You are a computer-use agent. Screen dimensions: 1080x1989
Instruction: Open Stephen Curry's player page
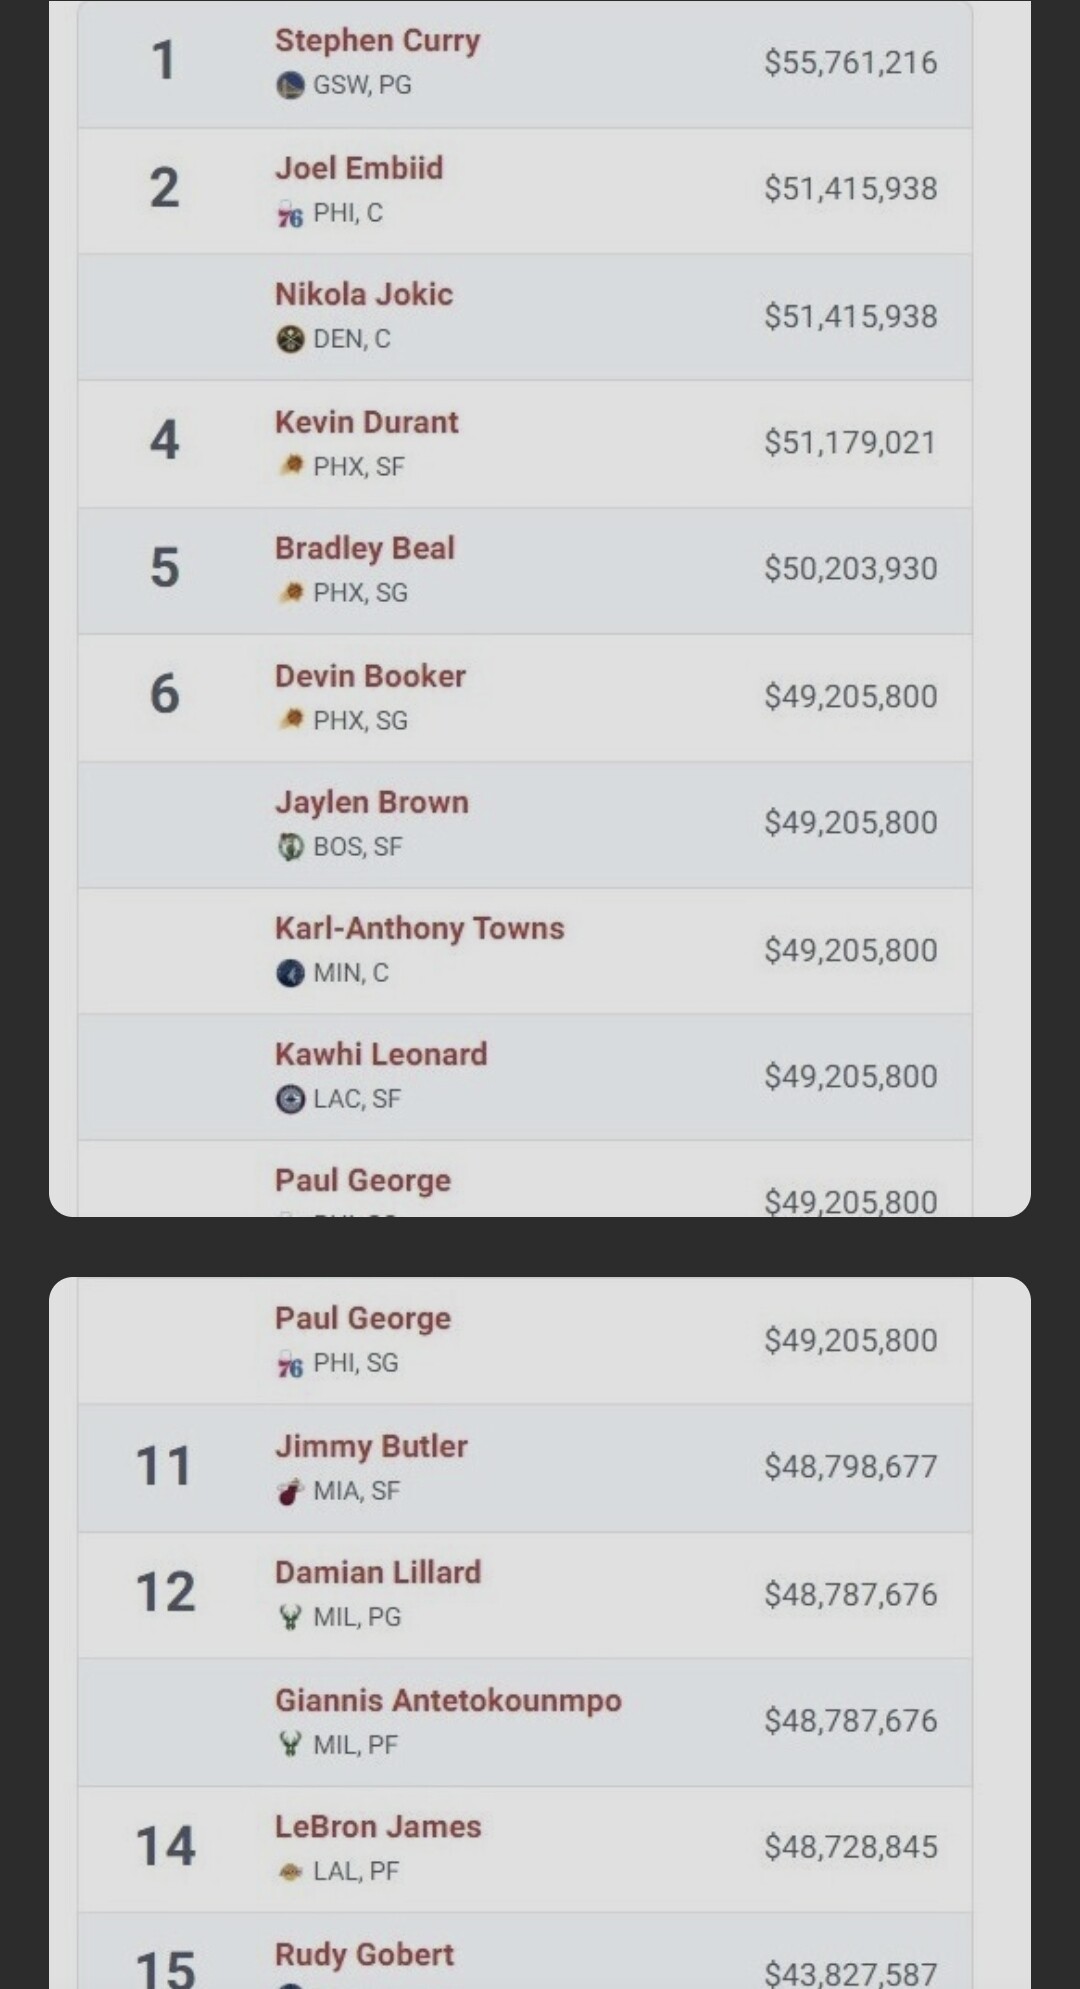[x=377, y=41]
